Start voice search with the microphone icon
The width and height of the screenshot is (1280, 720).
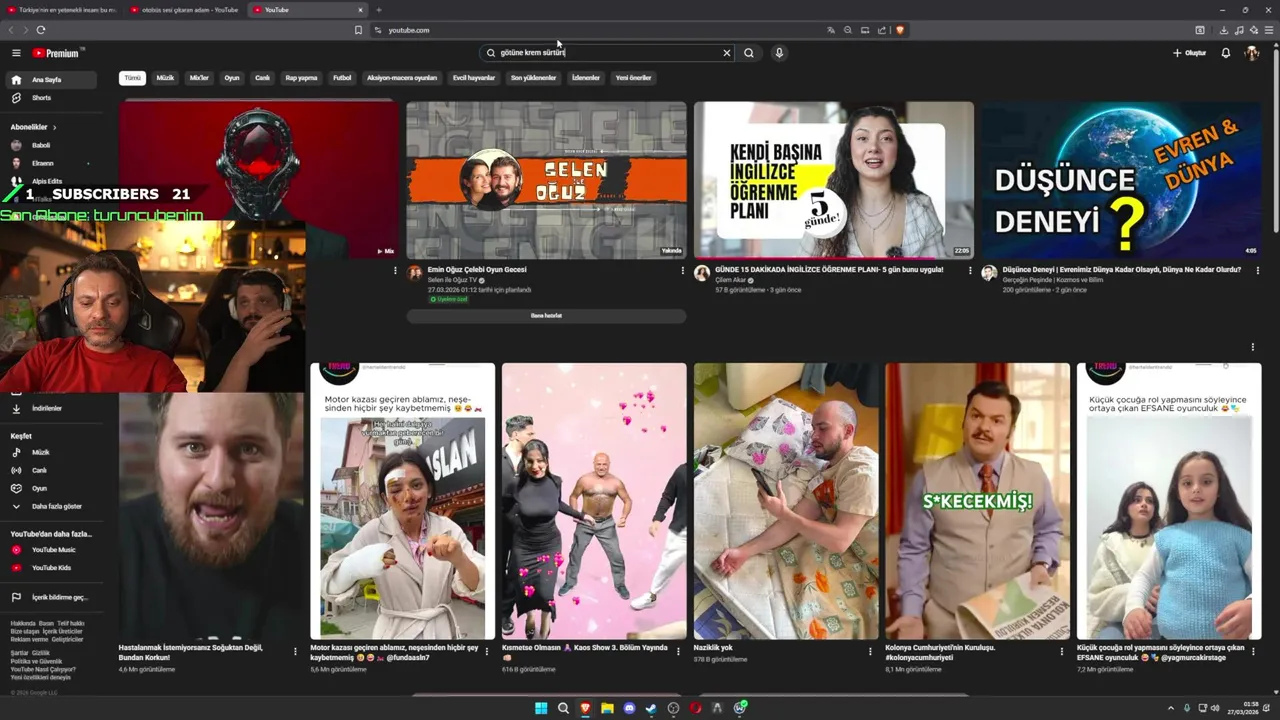779,53
